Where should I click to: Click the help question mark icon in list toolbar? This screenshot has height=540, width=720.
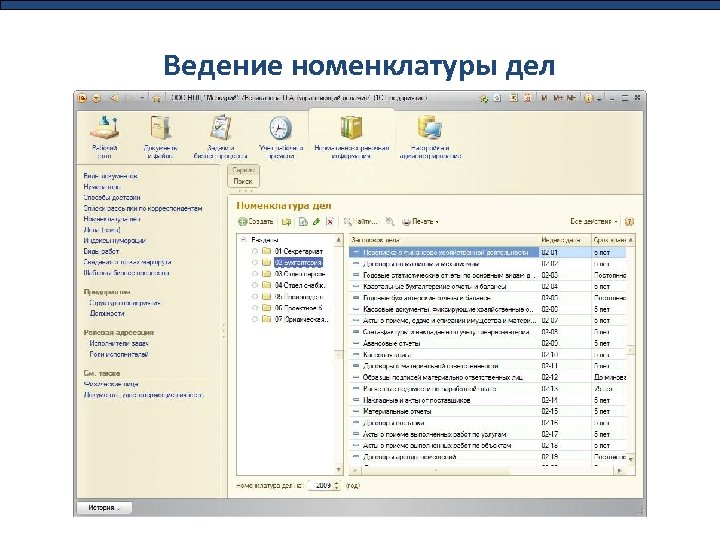629,222
